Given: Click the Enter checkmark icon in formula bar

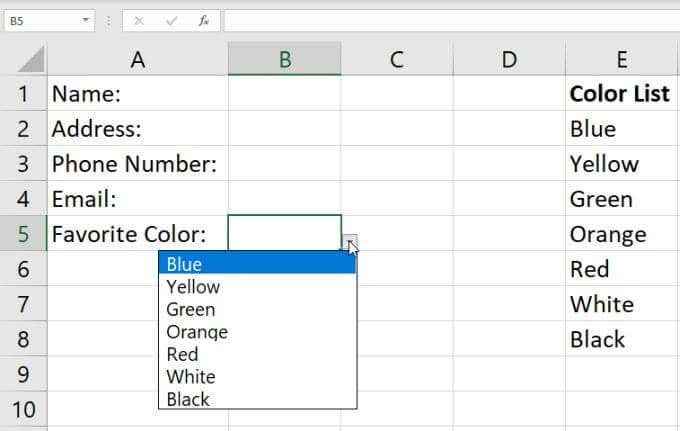Looking at the screenshot, I should [x=171, y=20].
